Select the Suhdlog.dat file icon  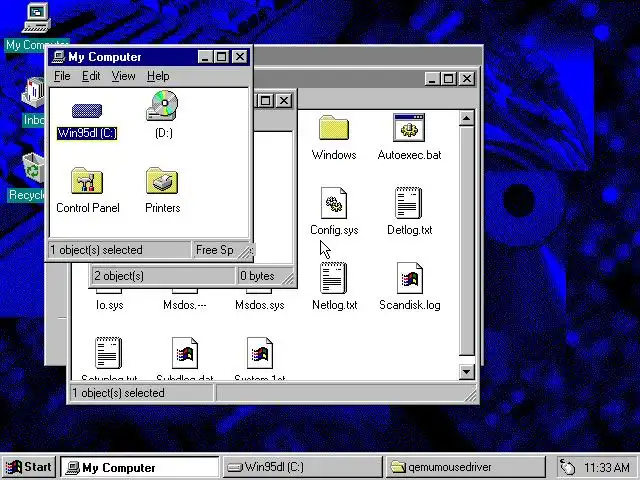(184, 353)
